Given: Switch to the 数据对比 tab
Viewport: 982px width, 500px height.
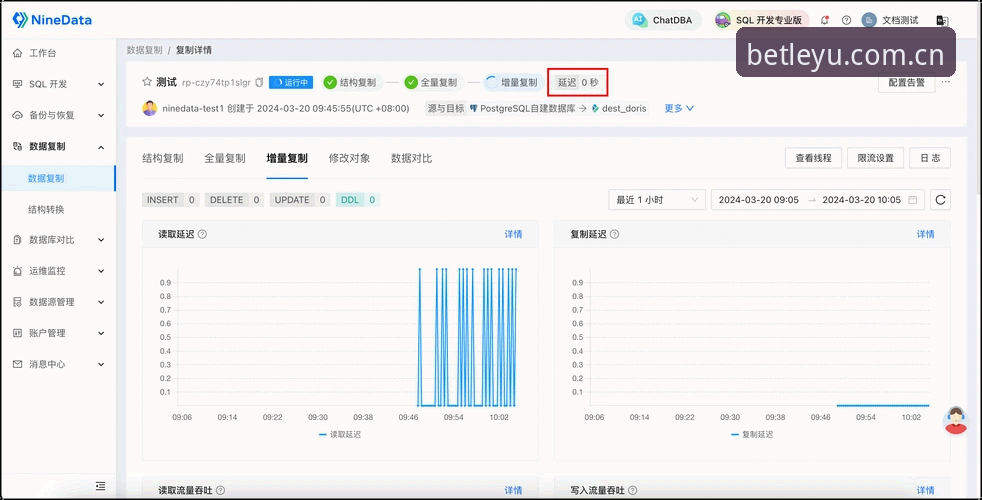Looking at the screenshot, I should point(411,159).
